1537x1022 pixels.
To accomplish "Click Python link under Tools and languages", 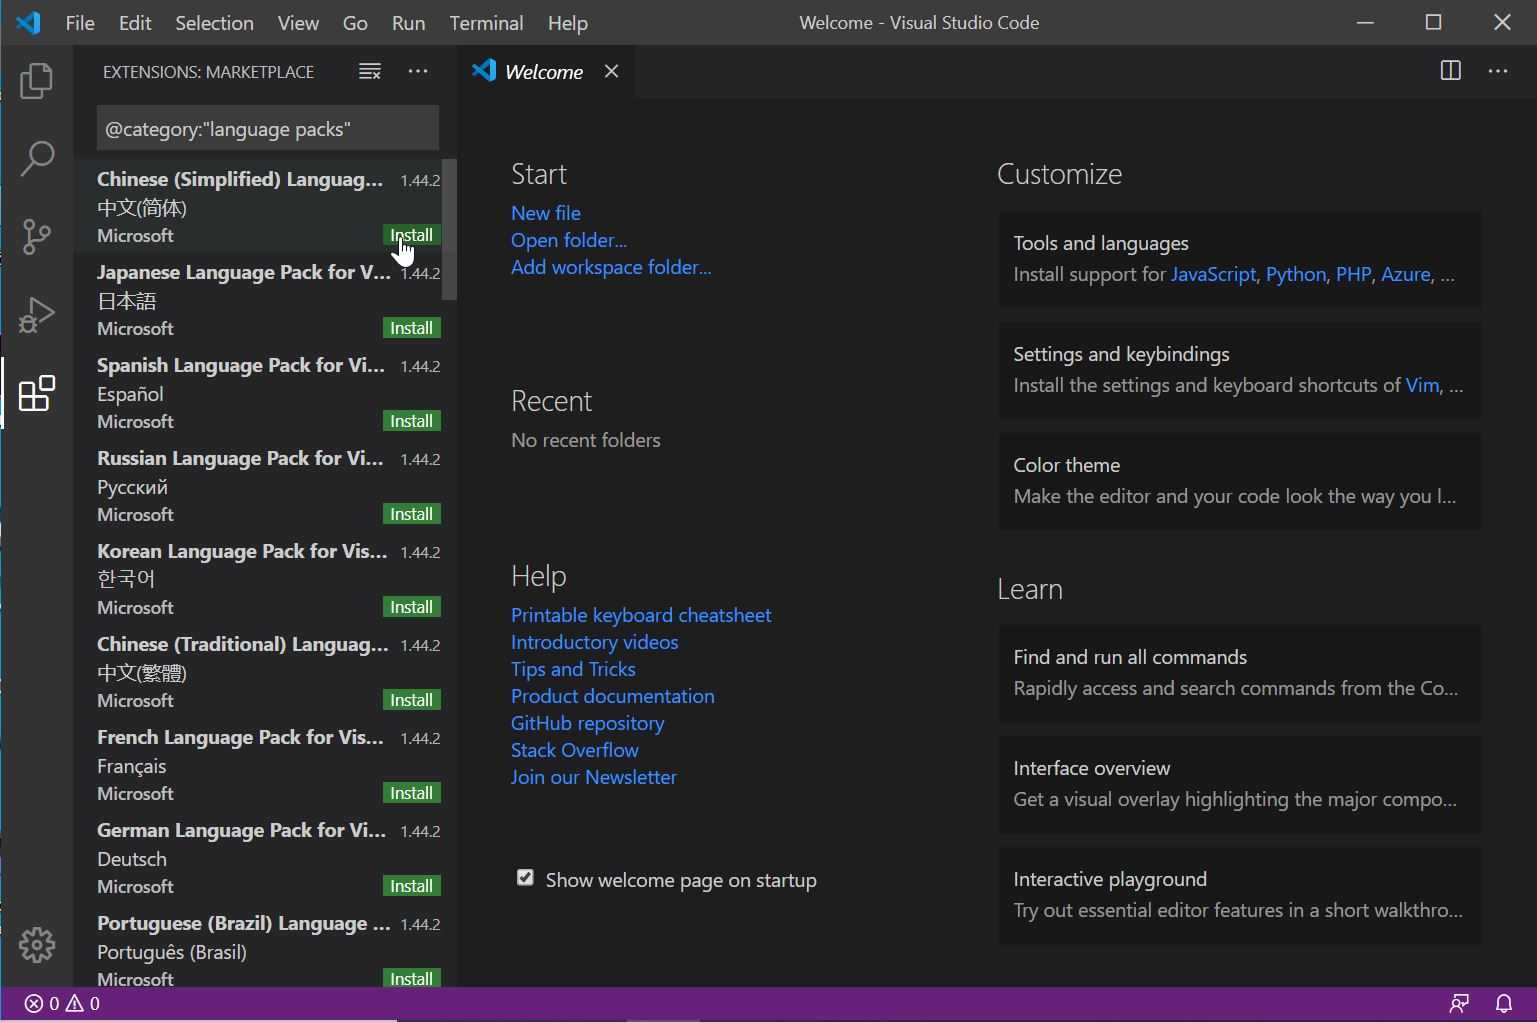I will point(1295,274).
